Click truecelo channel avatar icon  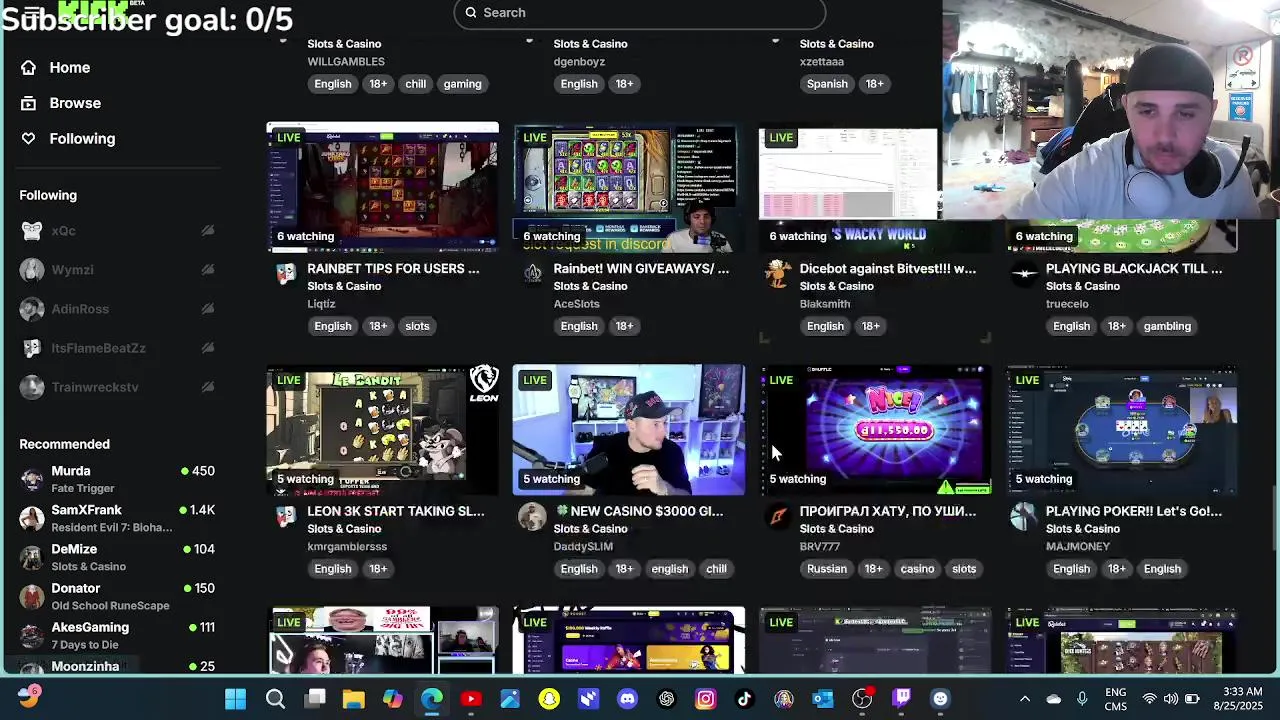[x=1024, y=274]
